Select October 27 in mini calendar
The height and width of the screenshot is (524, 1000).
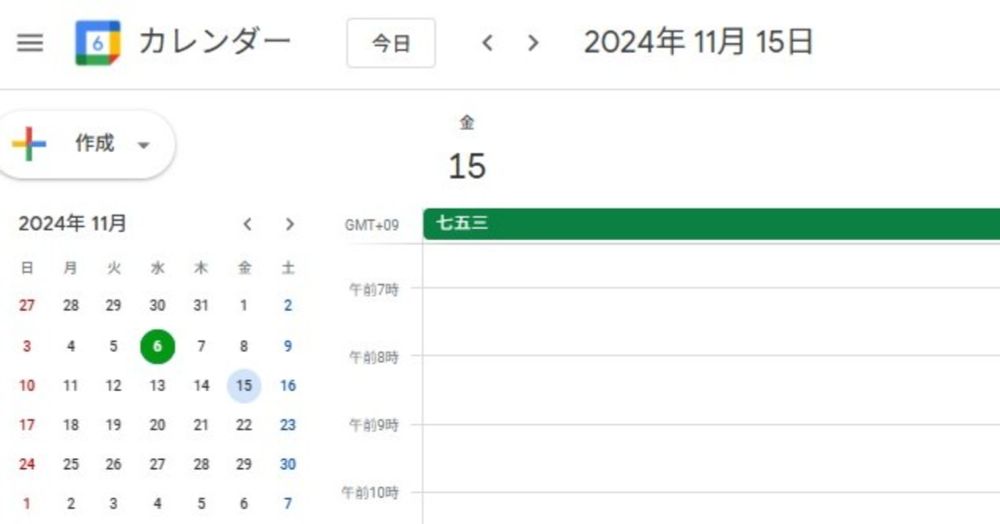click(x=27, y=306)
